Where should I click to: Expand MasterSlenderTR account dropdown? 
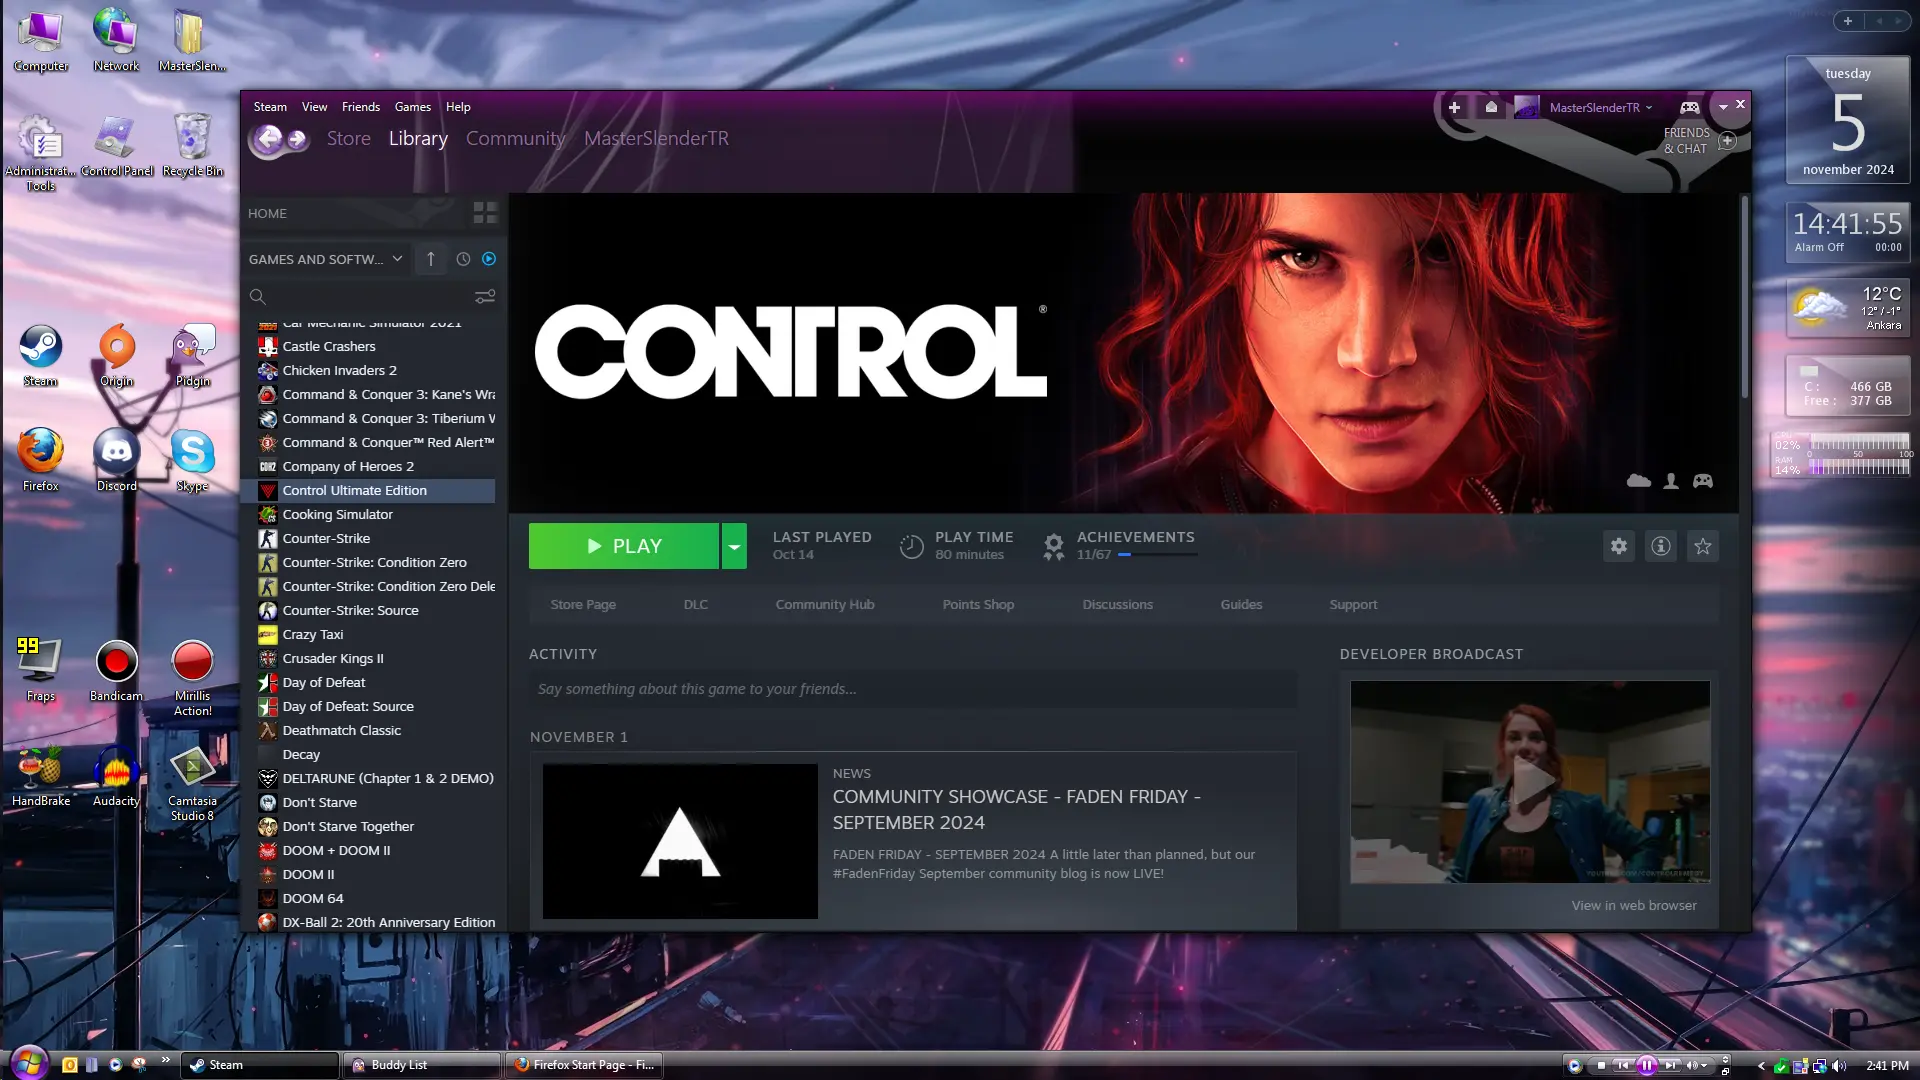1649,108
